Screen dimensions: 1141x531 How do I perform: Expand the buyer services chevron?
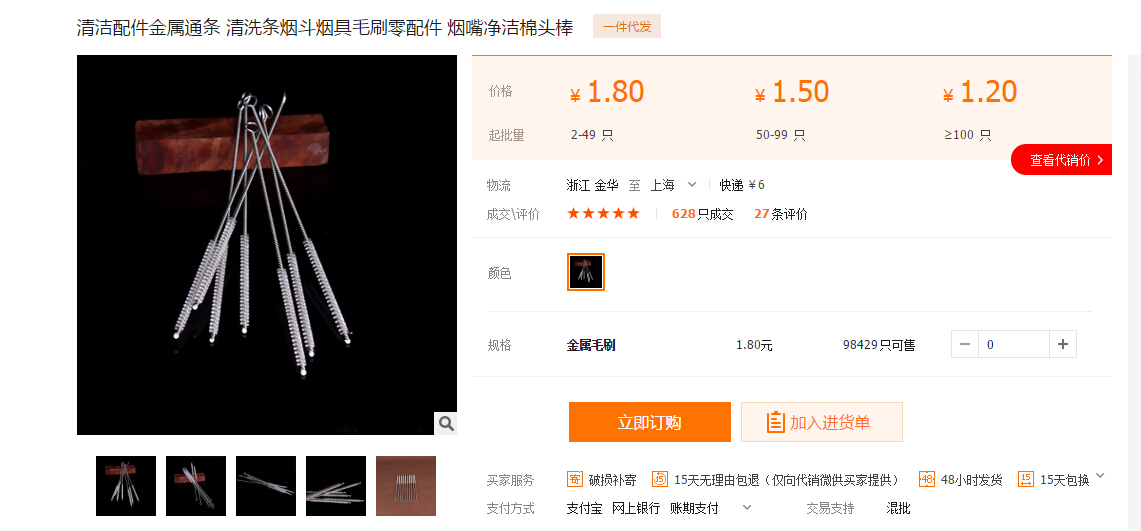1100,476
